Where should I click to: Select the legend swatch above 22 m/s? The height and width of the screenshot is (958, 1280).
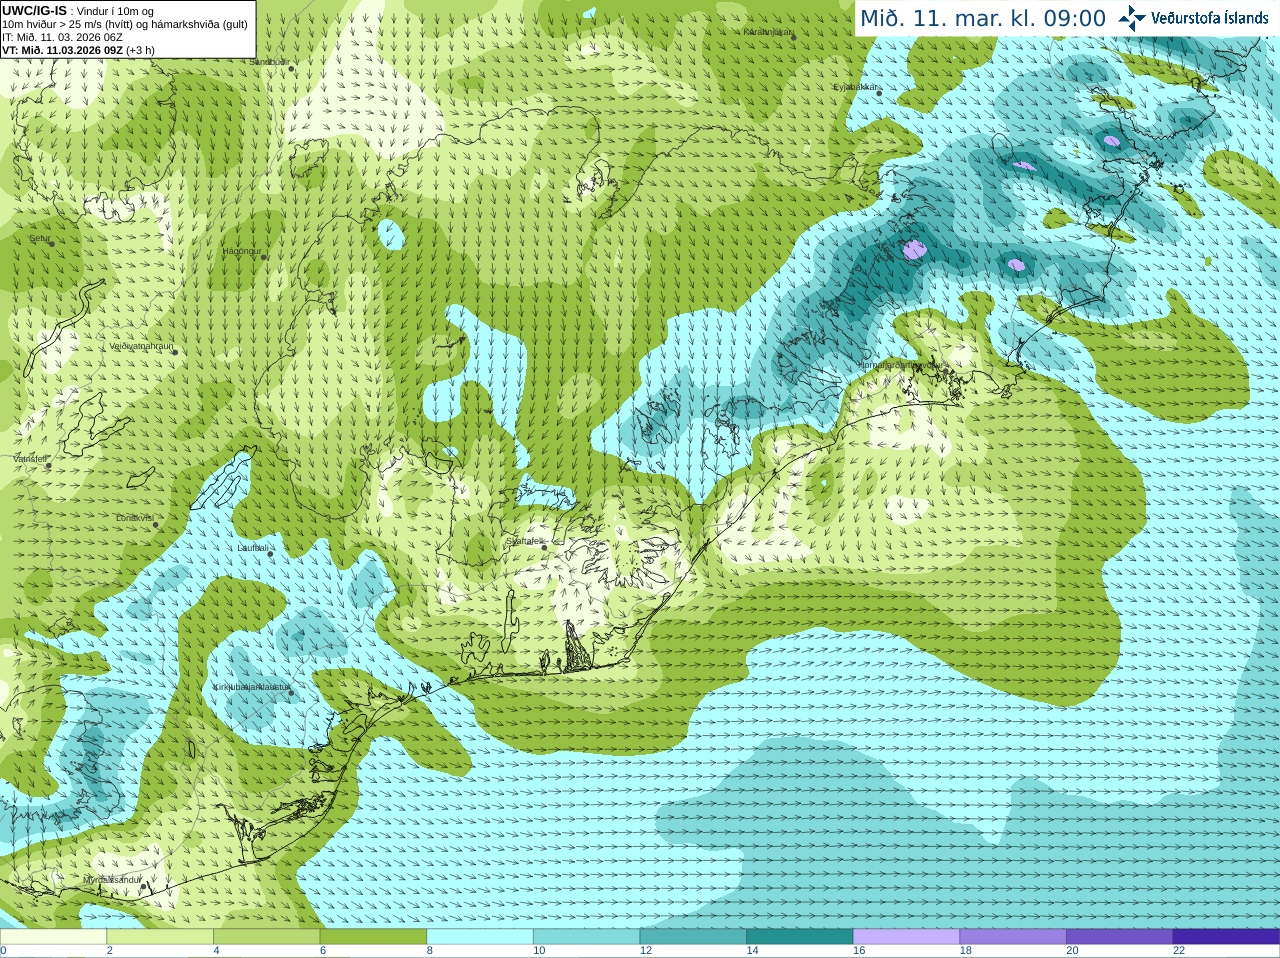(1226, 937)
